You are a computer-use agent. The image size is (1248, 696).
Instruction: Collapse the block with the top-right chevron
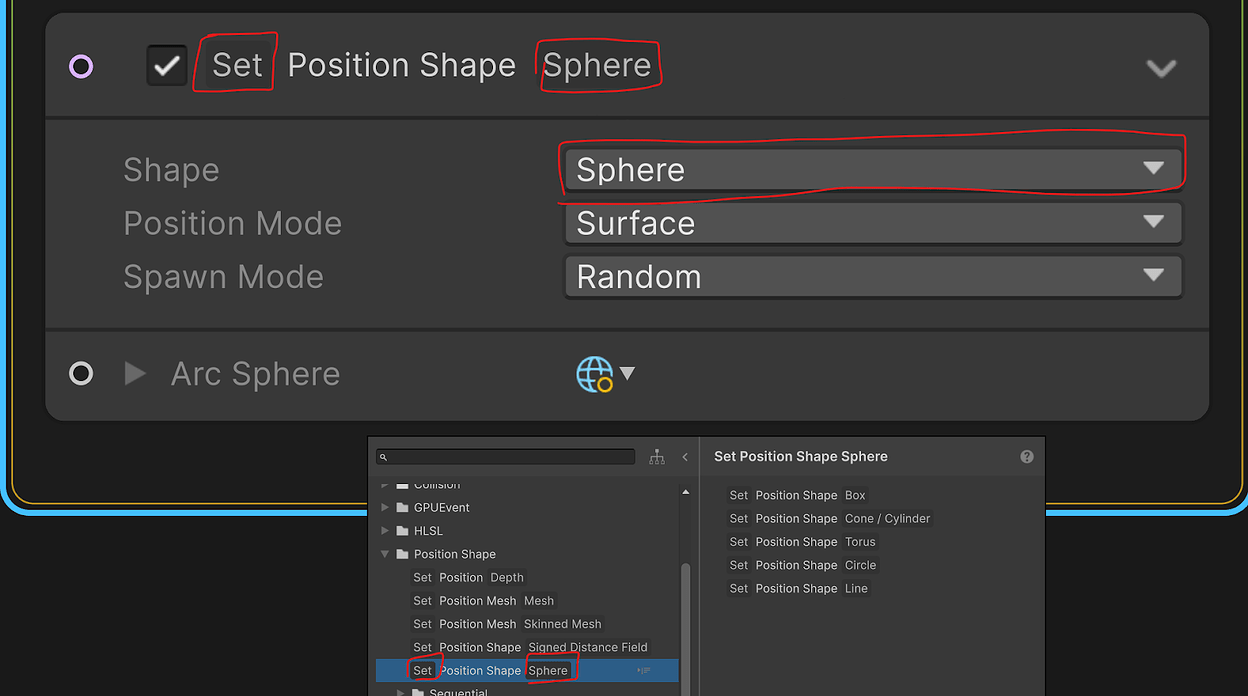(x=1162, y=68)
